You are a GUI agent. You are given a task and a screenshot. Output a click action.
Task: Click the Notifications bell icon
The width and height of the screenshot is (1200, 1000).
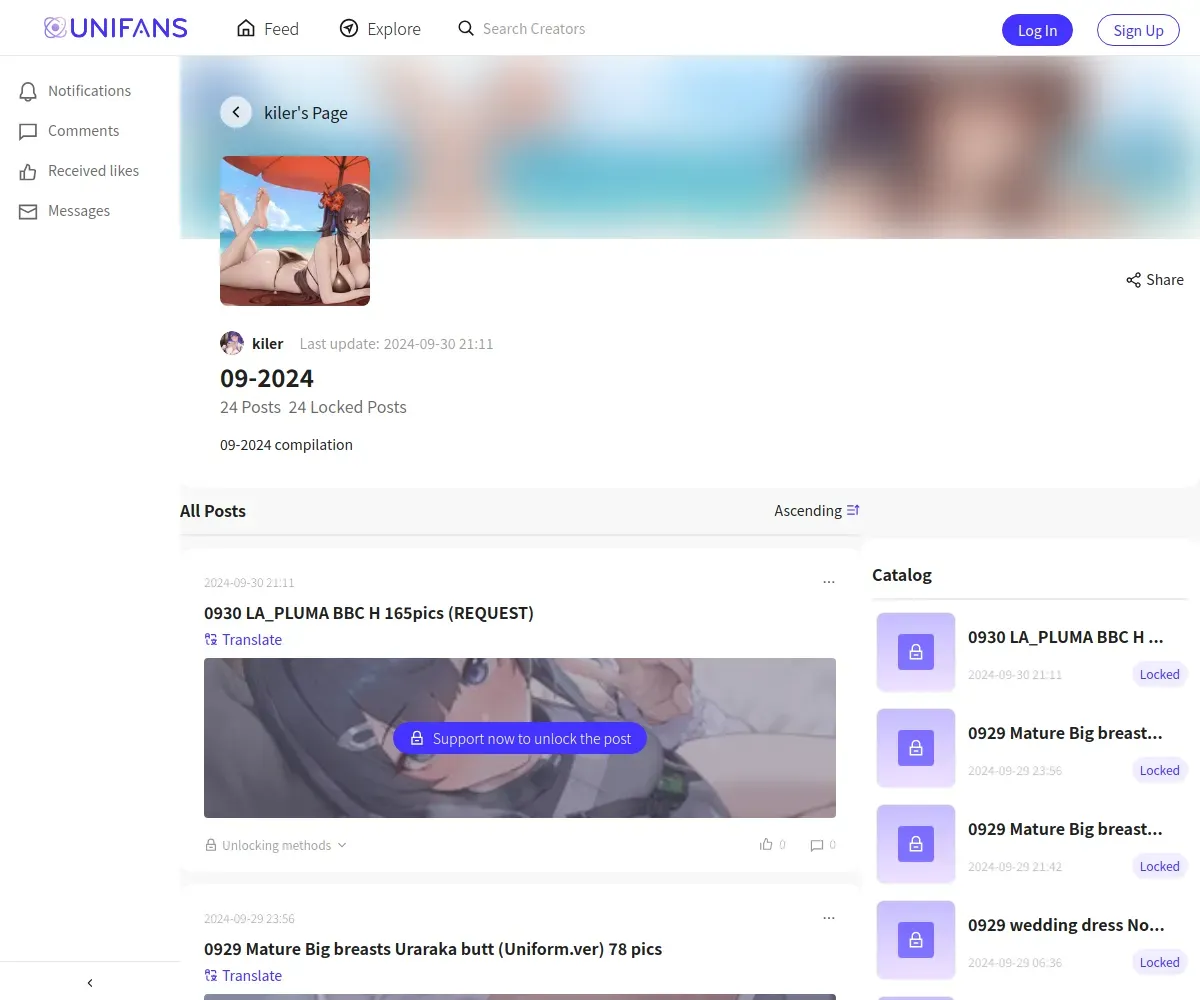pos(28,91)
